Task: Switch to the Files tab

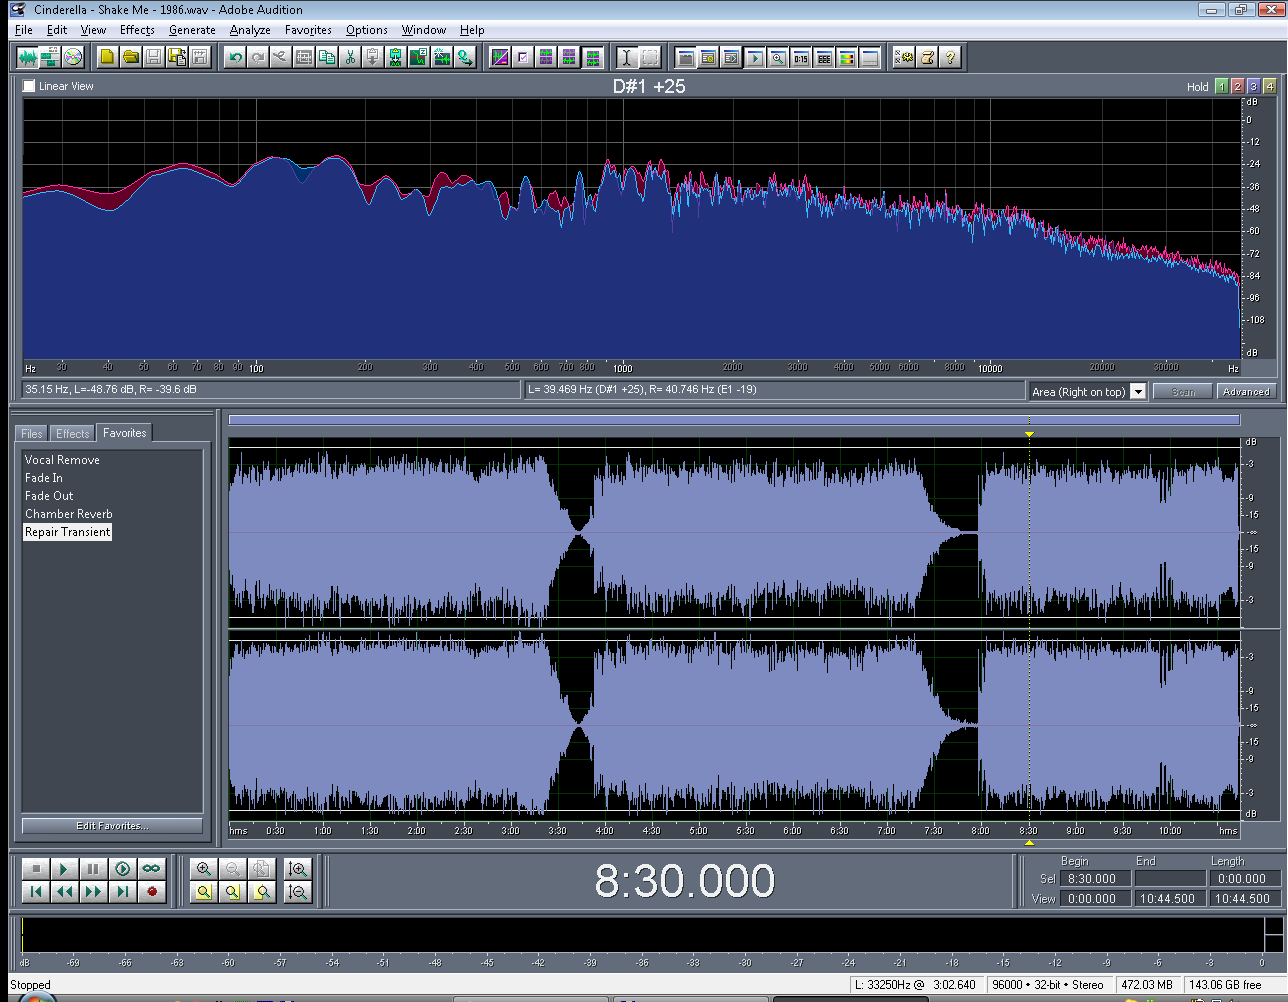Action: coord(32,433)
